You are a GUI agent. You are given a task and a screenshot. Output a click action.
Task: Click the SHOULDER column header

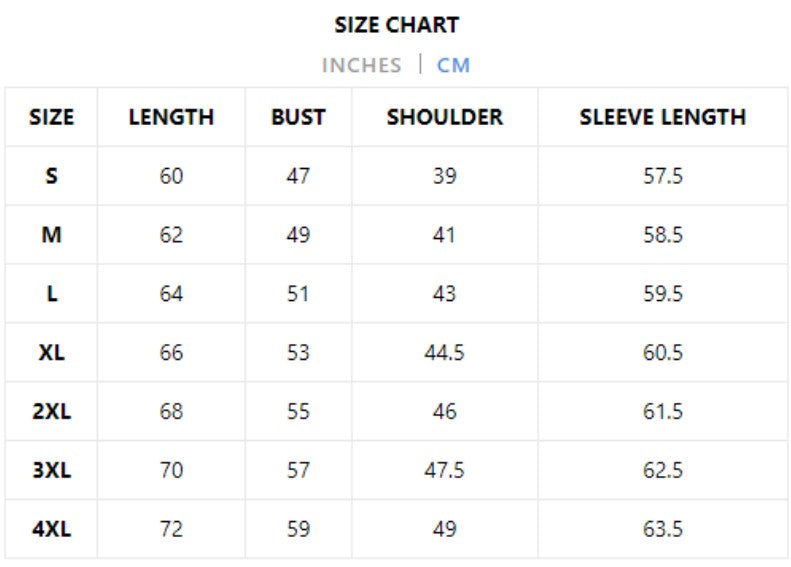click(x=445, y=117)
